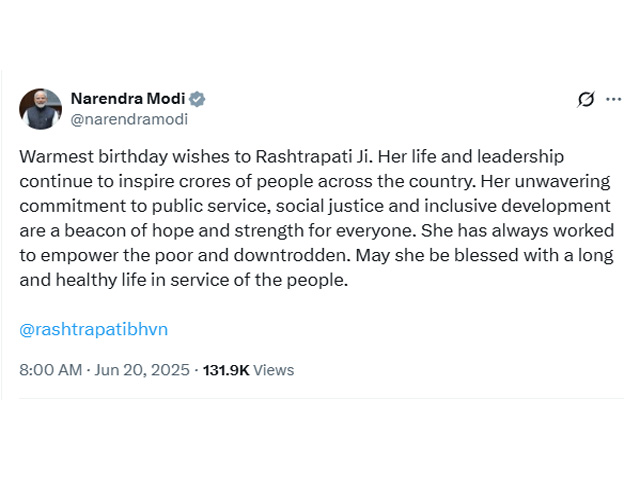This screenshot has width=640, height=480.
Task: Open the three-dot more options menu
Action: [x=614, y=99]
